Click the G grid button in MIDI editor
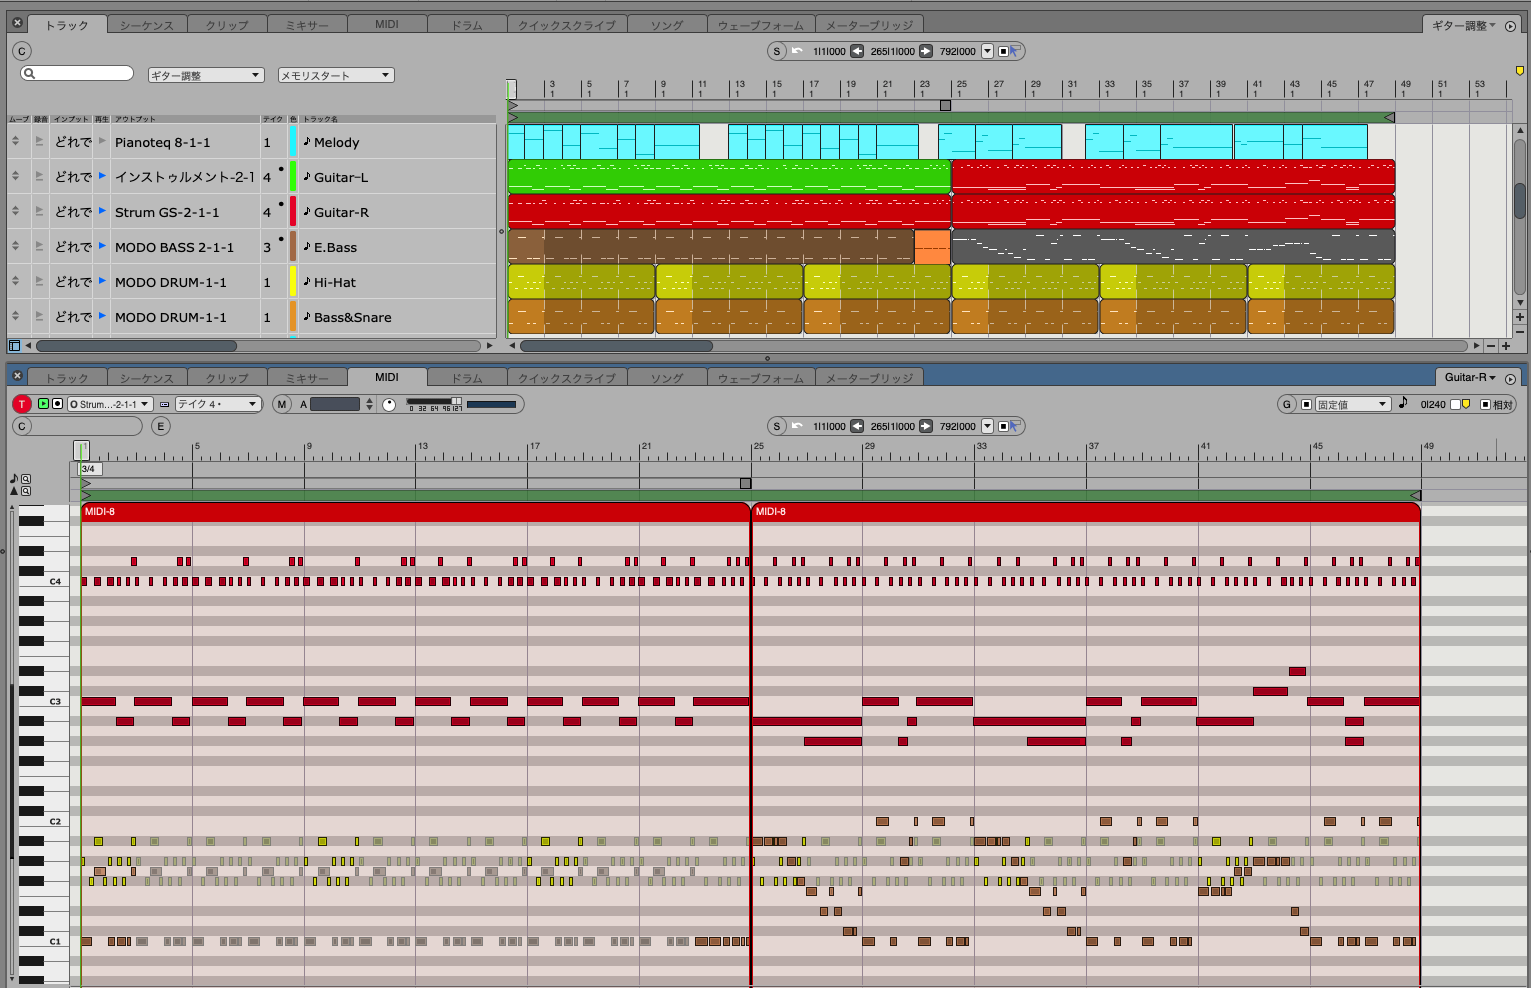1531x988 pixels. coord(1287,404)
